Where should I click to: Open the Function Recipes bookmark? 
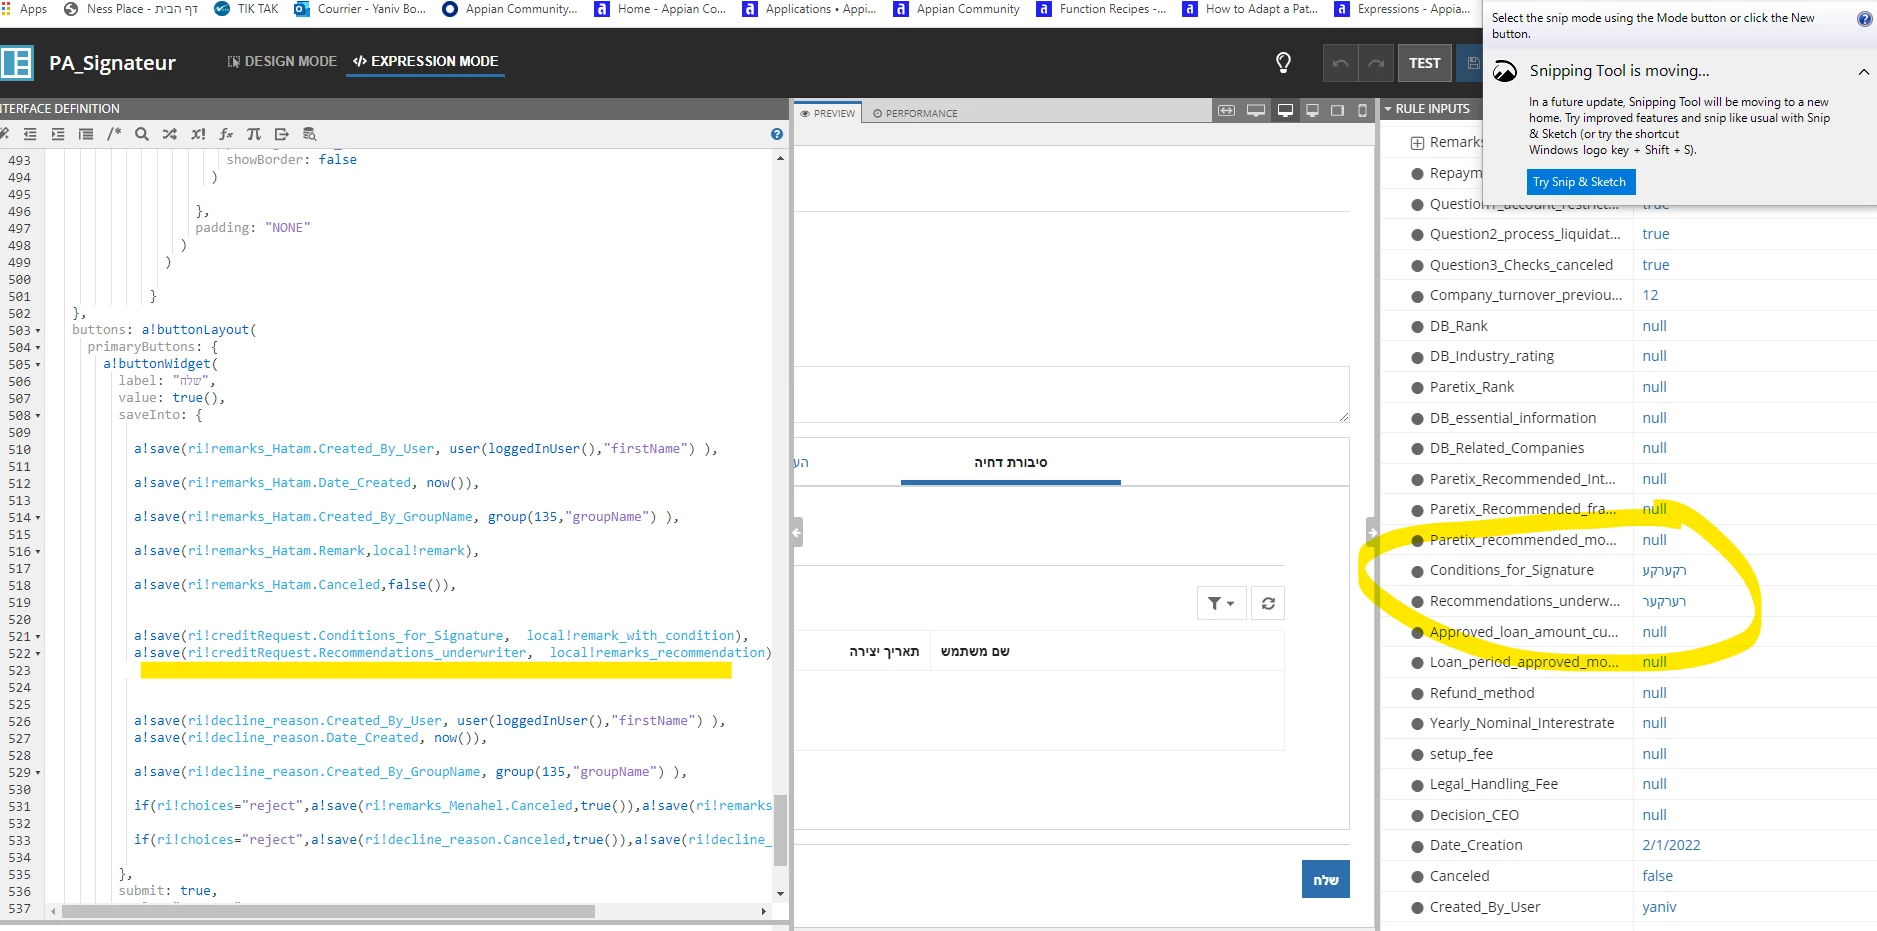pyautogui.click(x=1102, y=9)
